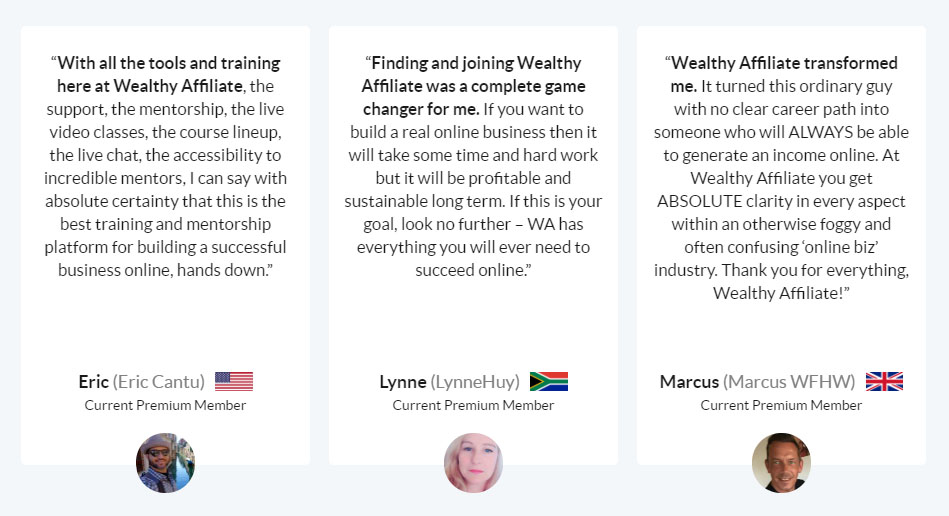
Task: Open Marcus's round profile photo
Action: click(x=781, y=463)
